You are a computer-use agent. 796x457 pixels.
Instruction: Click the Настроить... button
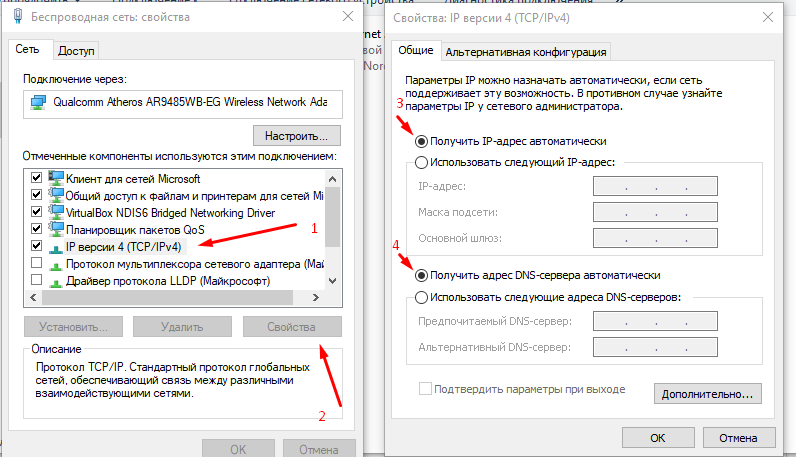[x=296, y=136]
